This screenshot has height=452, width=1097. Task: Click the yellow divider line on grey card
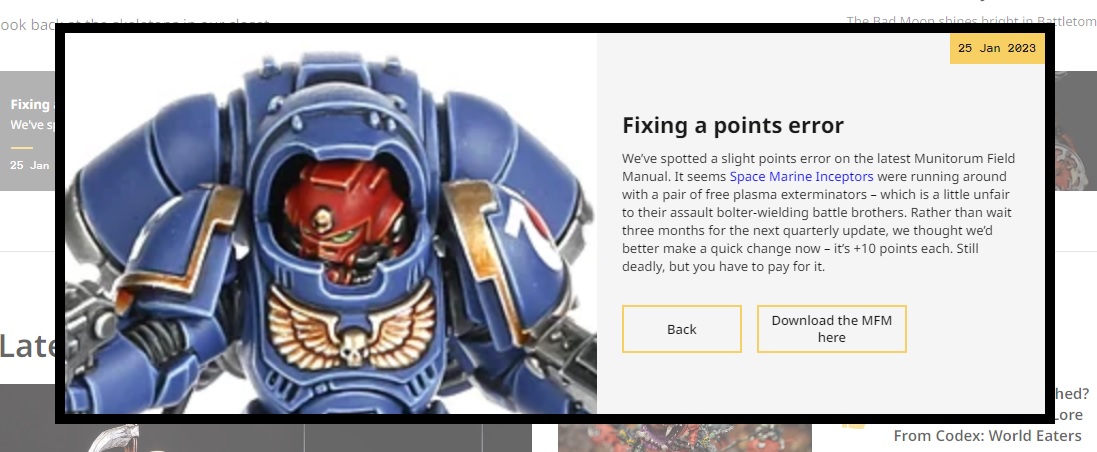click(x=22, y=148)
